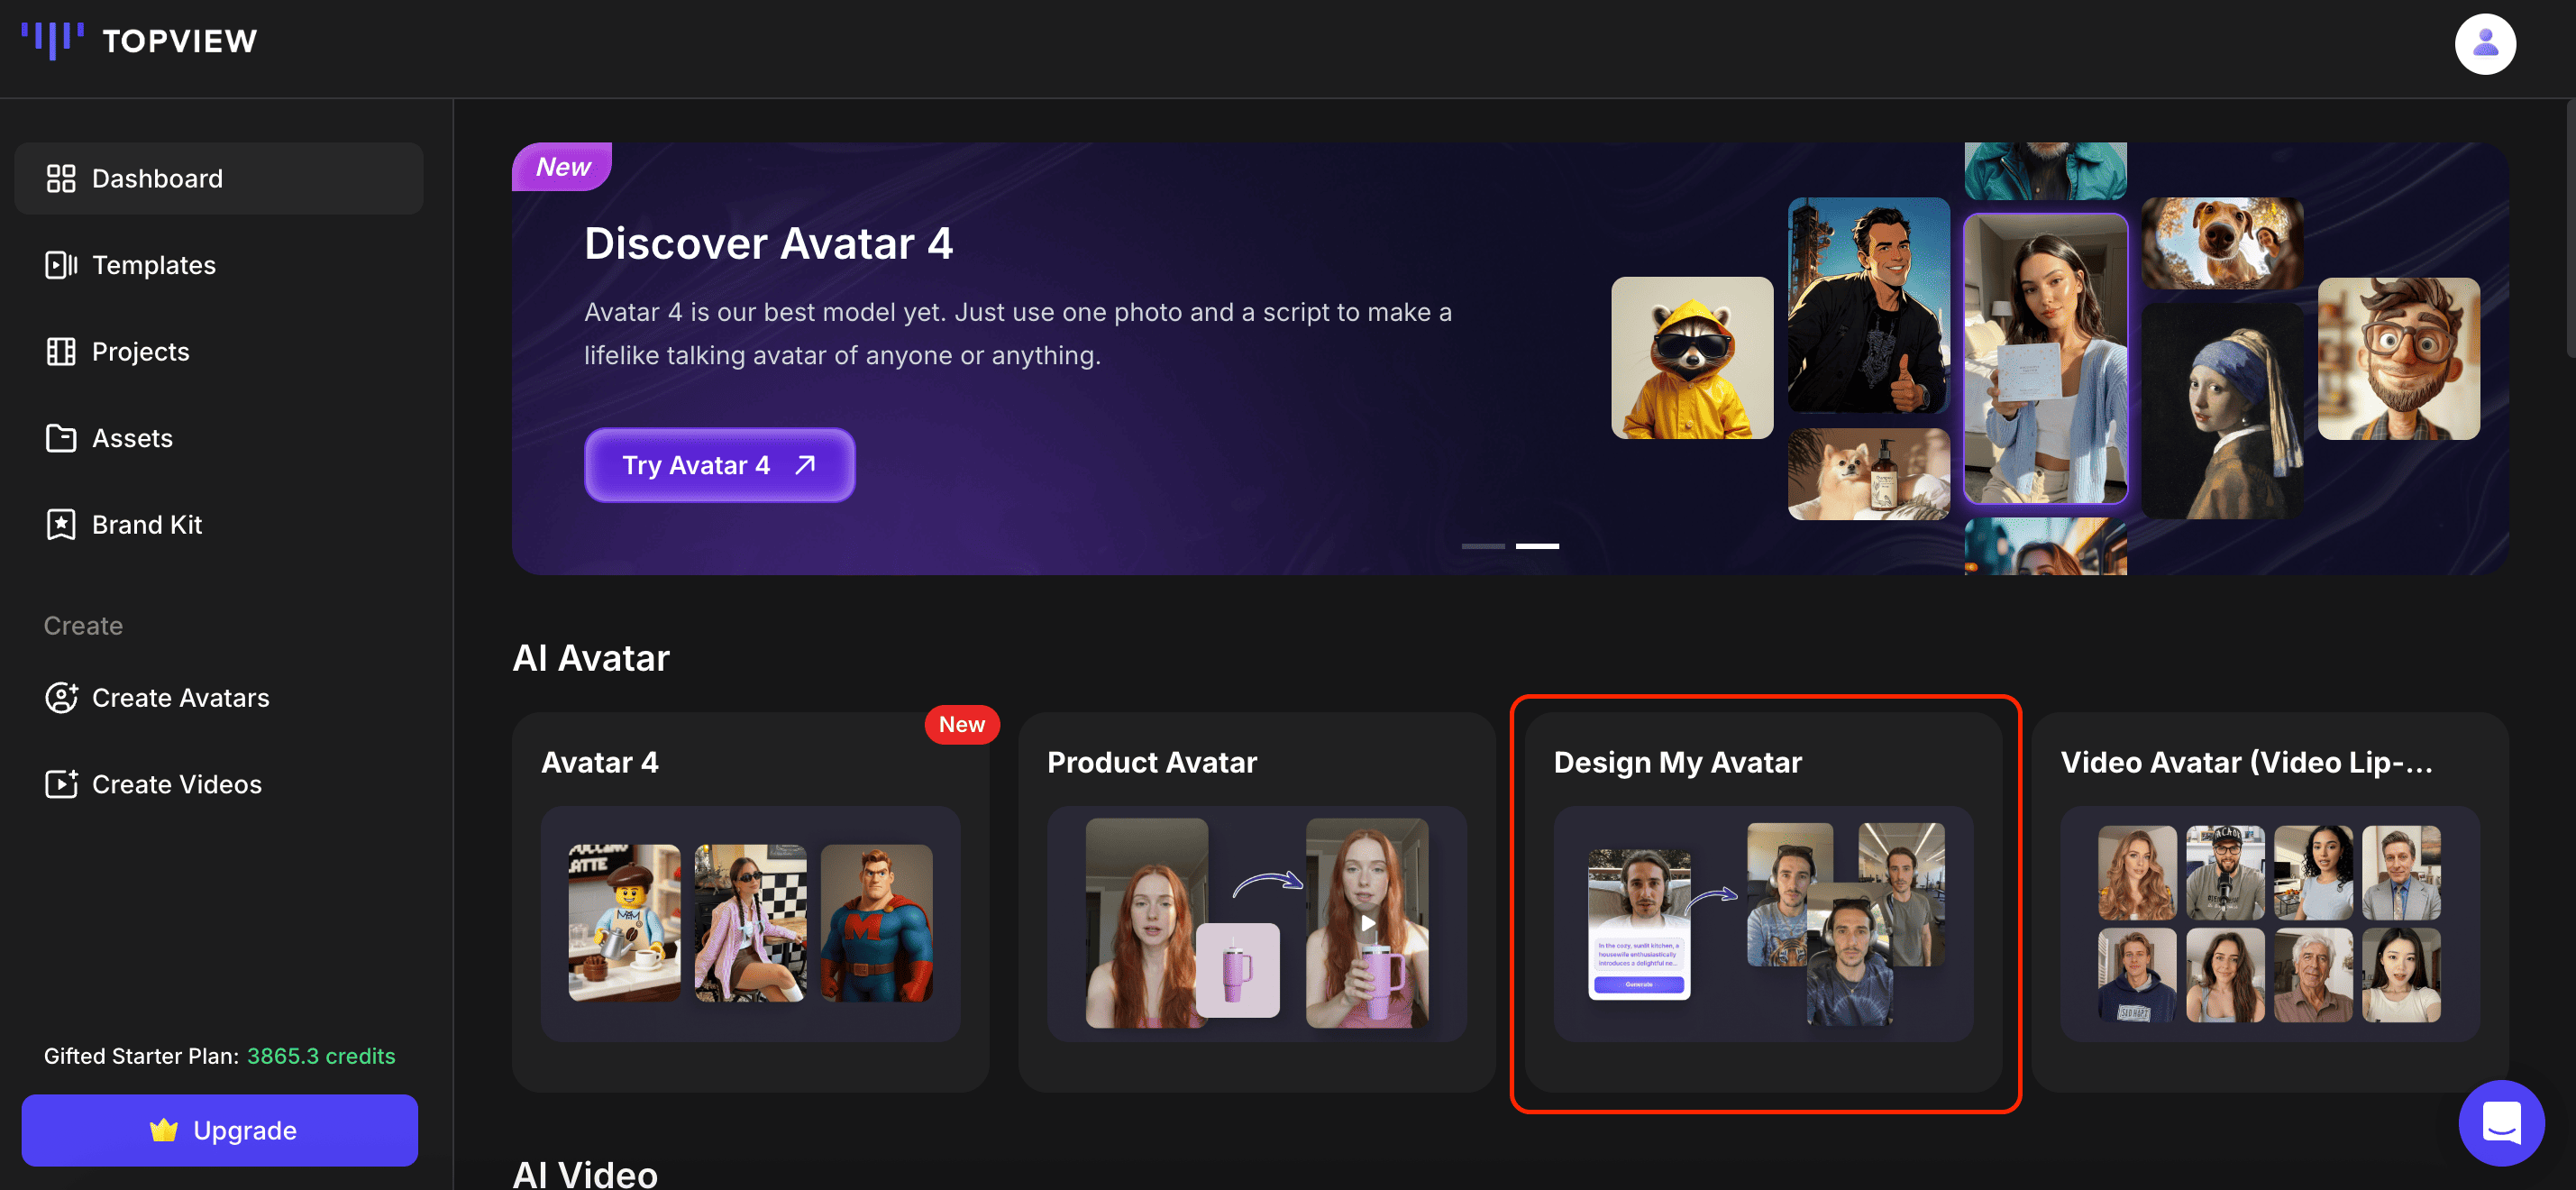Select the Create Videos icon
2576x1190 pixels.
61,784
